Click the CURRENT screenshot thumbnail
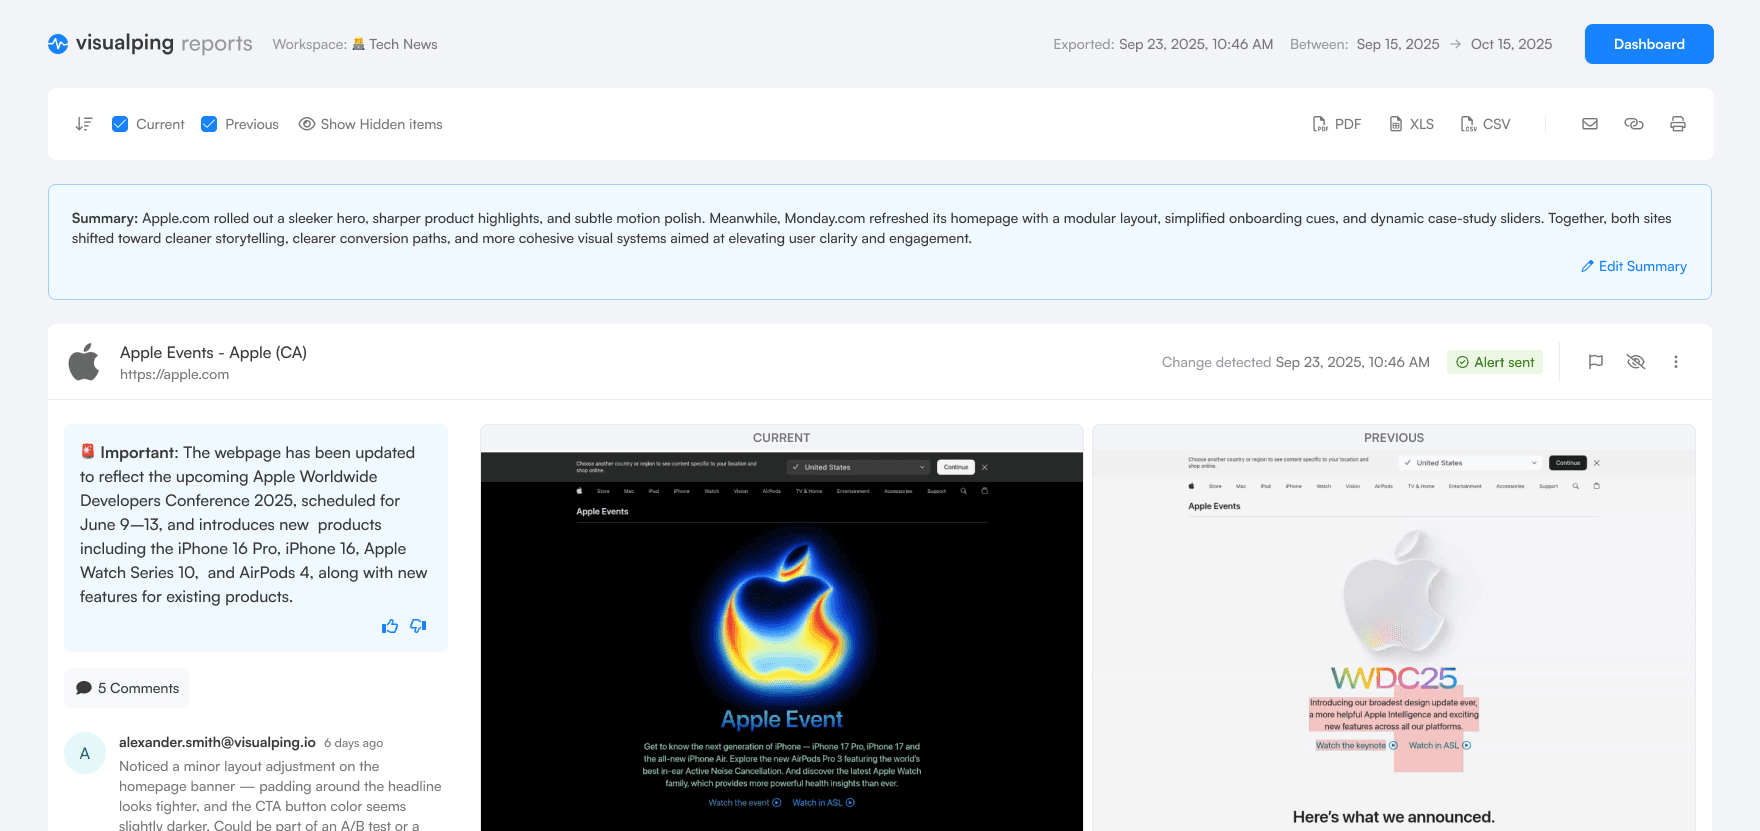Viewport: 1760px width, 831px height. pyautogui.click(x=782, y=641)
